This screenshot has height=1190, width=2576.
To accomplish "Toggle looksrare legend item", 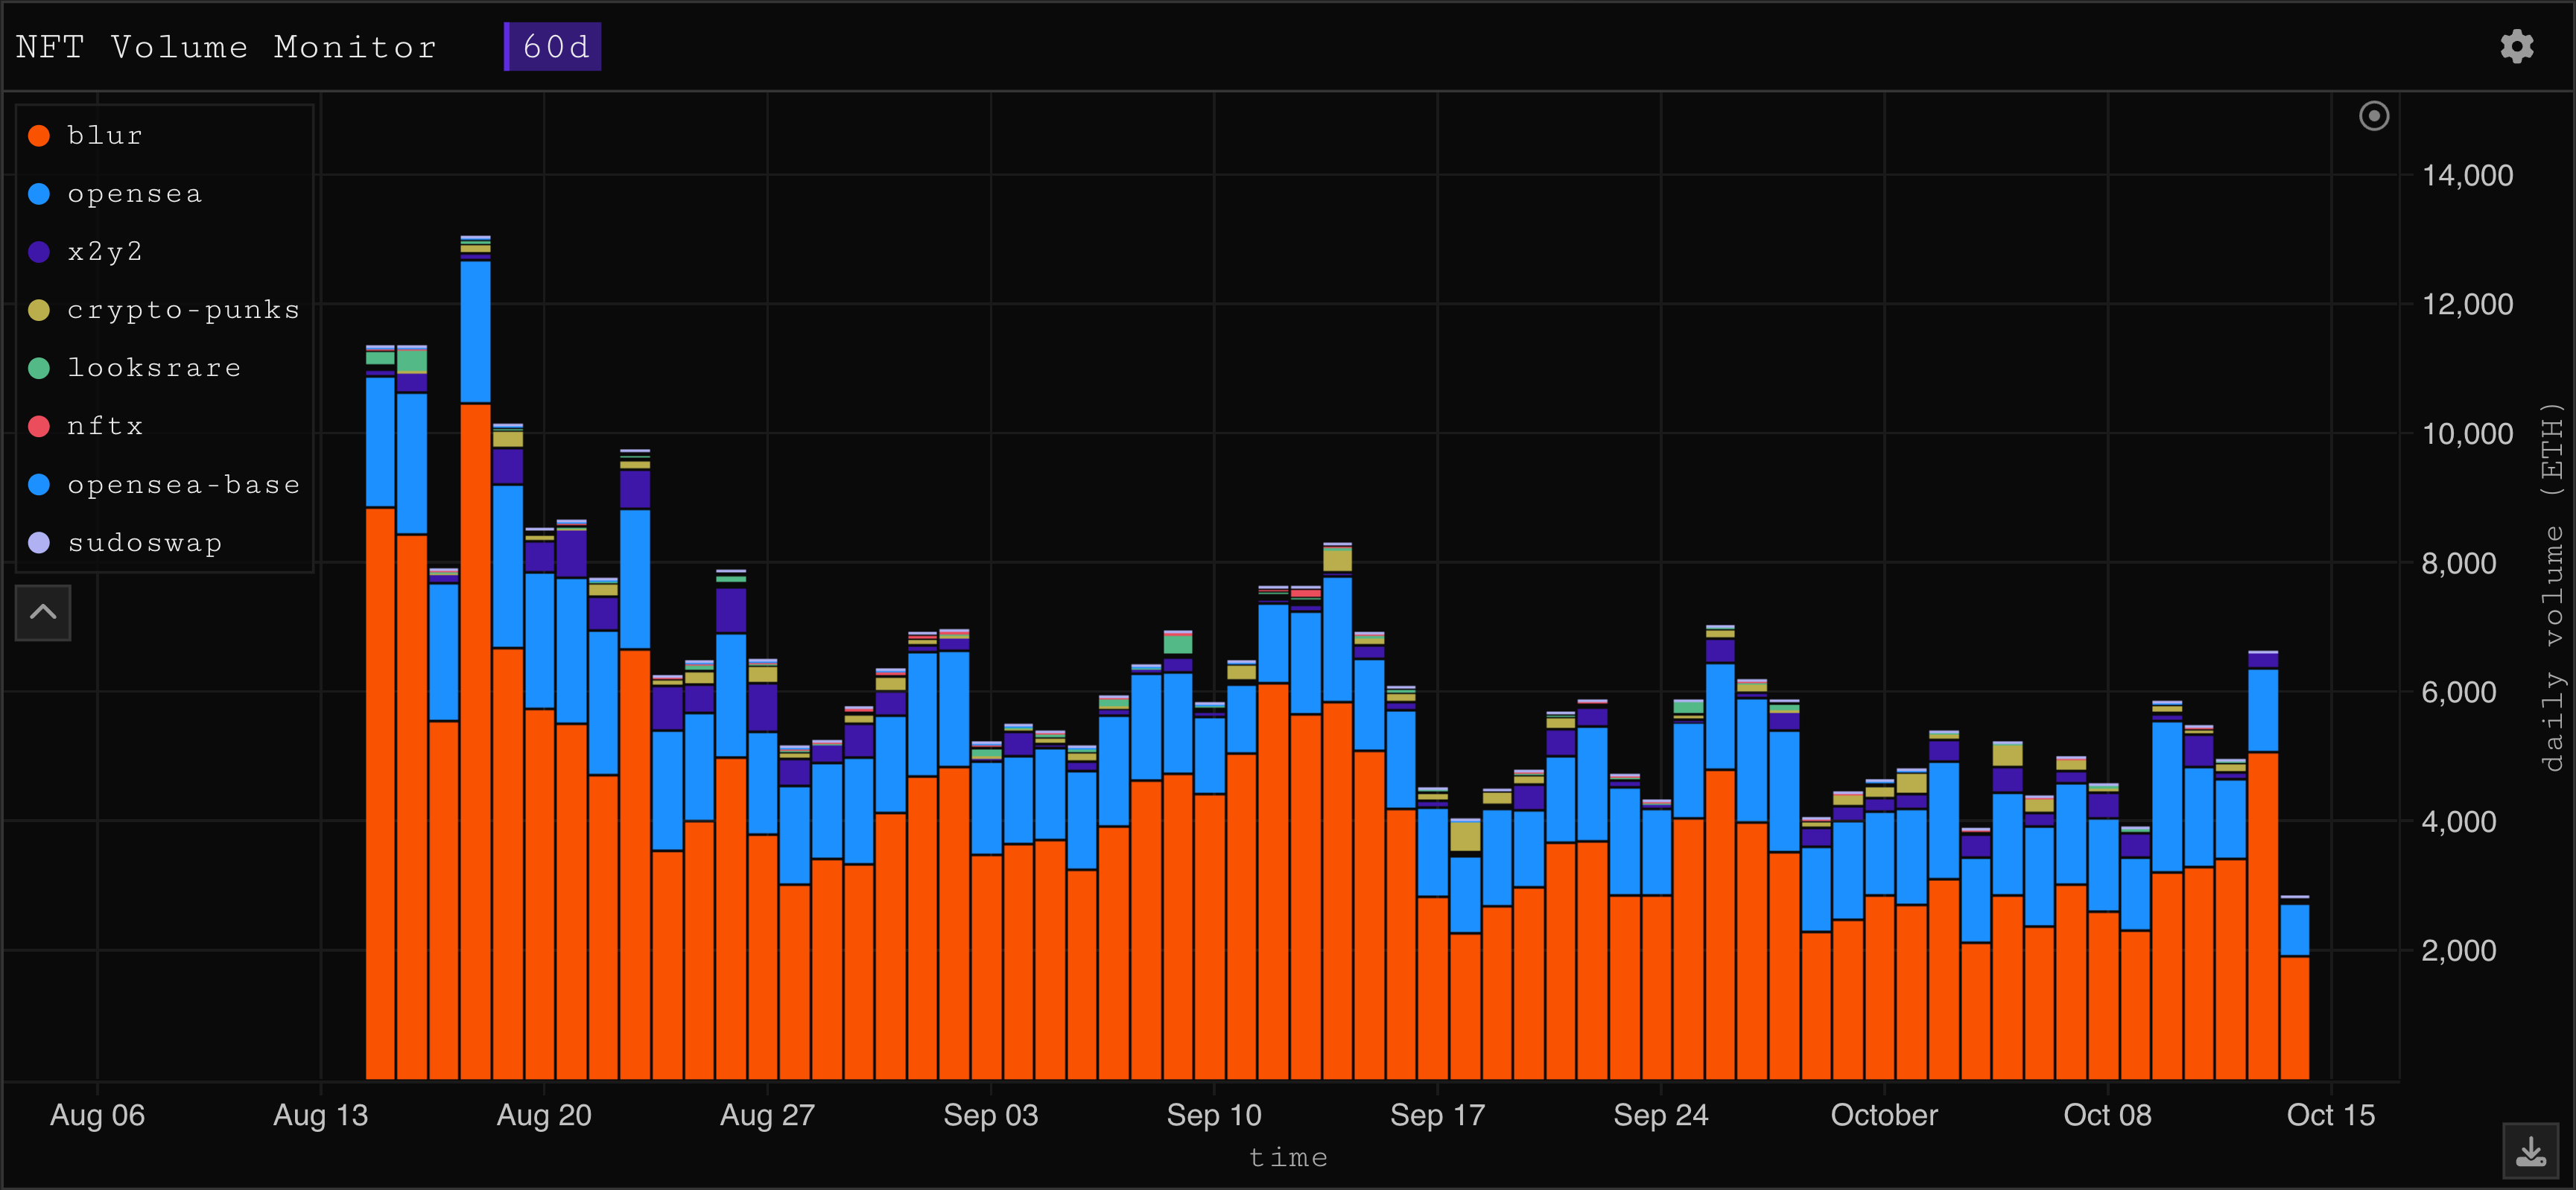I will pyautogui.click(x=154, y=368).
